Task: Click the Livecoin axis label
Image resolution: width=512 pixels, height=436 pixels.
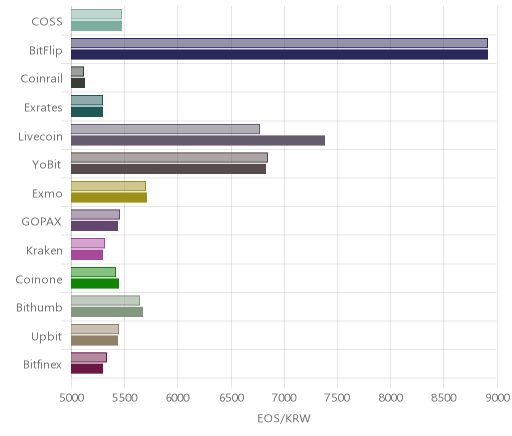Action: pos(40,136)
